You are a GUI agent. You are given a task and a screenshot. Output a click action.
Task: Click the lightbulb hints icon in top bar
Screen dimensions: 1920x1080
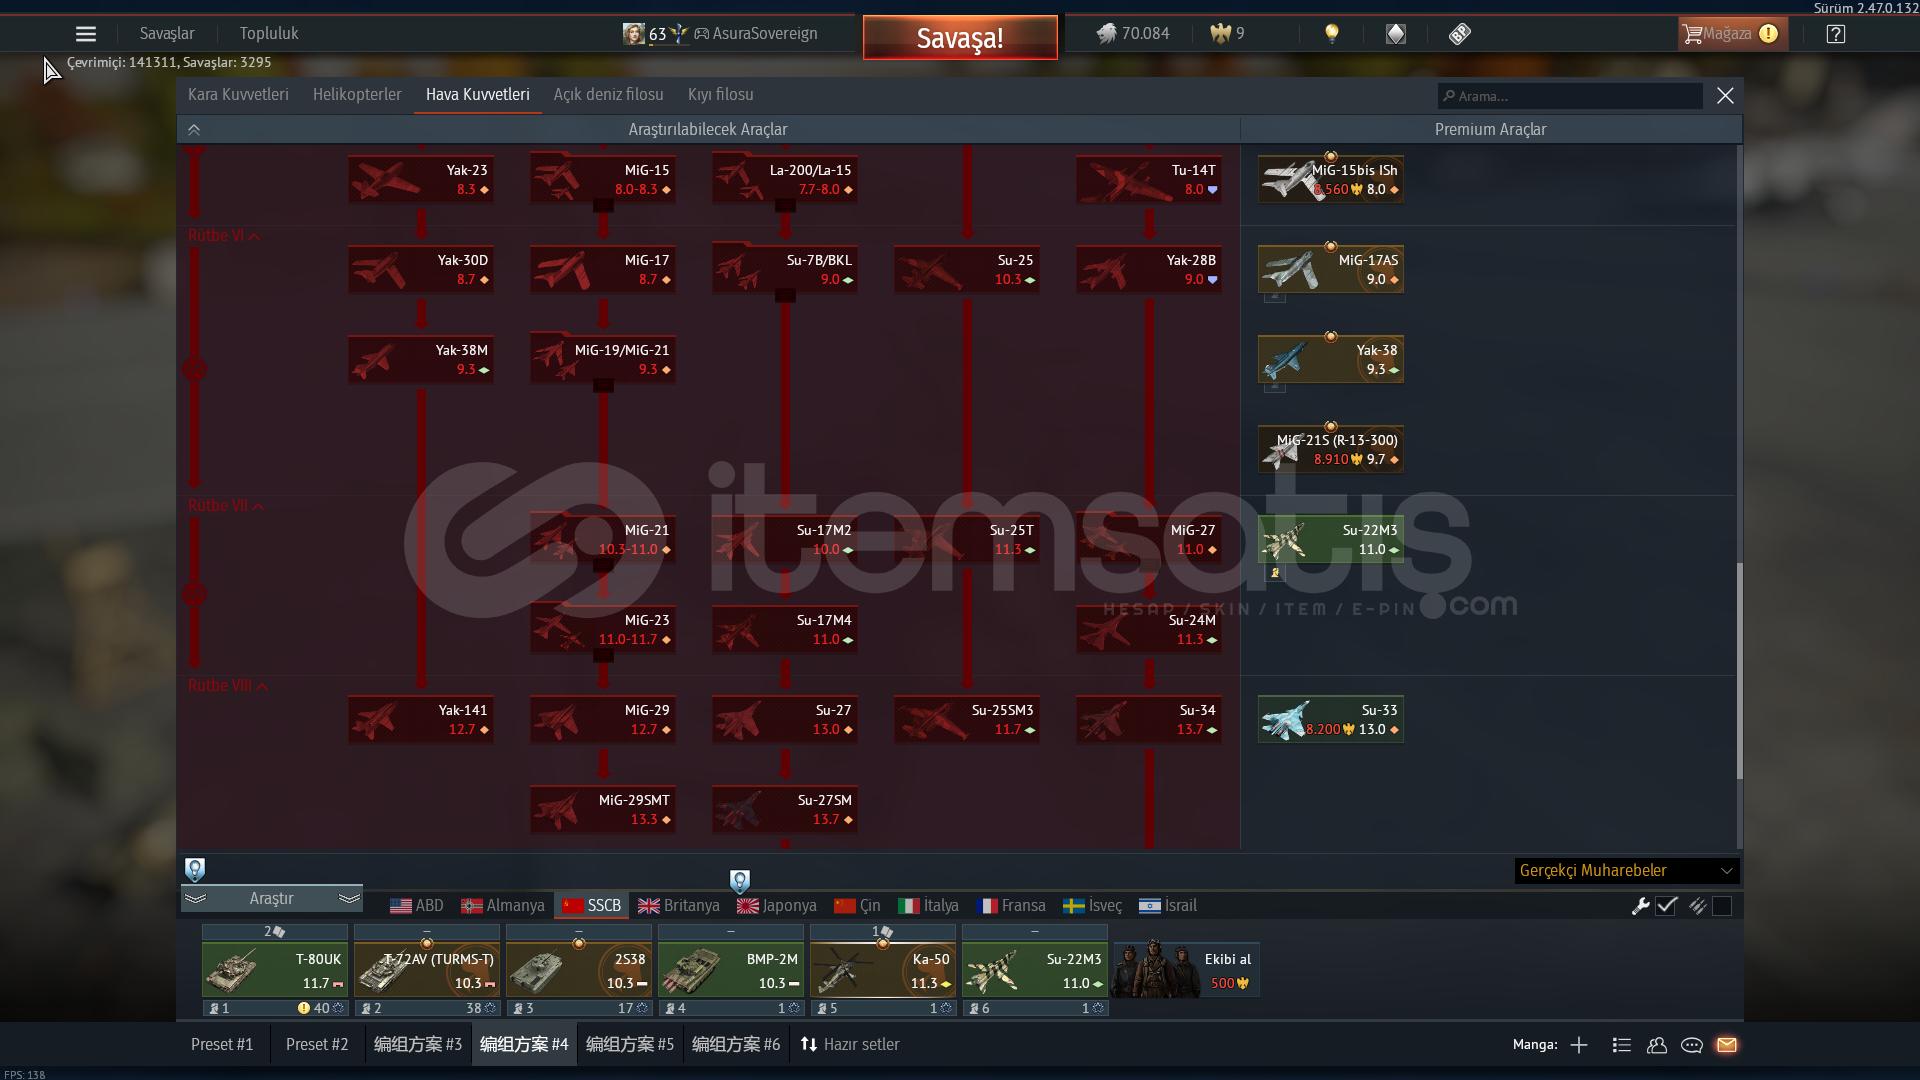pyautogui.click(x=1331, y=34)
